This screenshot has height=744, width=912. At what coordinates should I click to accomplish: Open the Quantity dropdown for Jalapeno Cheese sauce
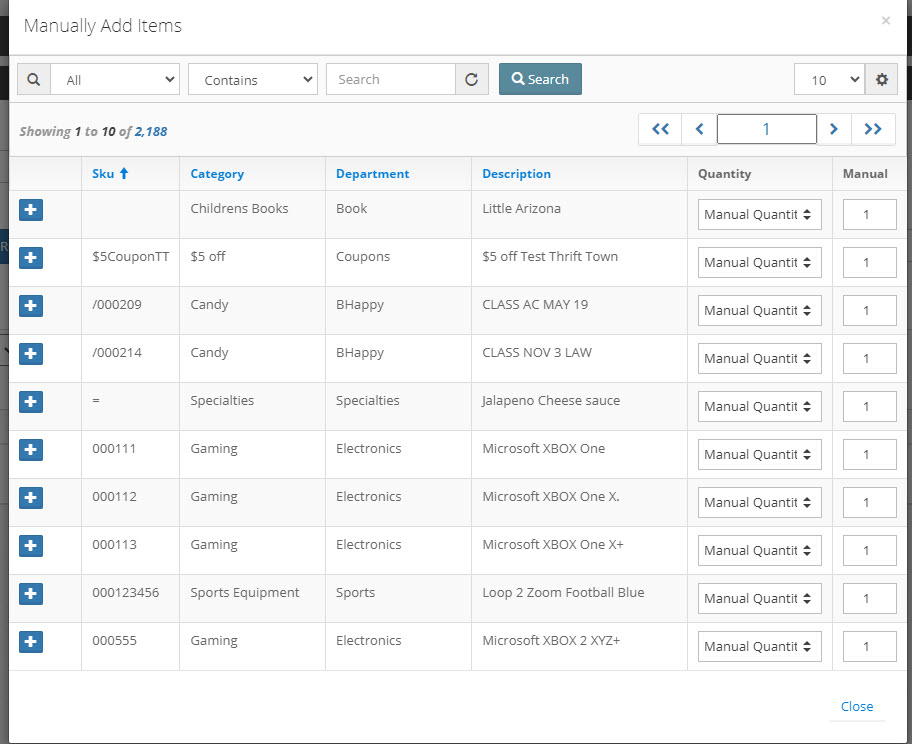click(760, 407)
